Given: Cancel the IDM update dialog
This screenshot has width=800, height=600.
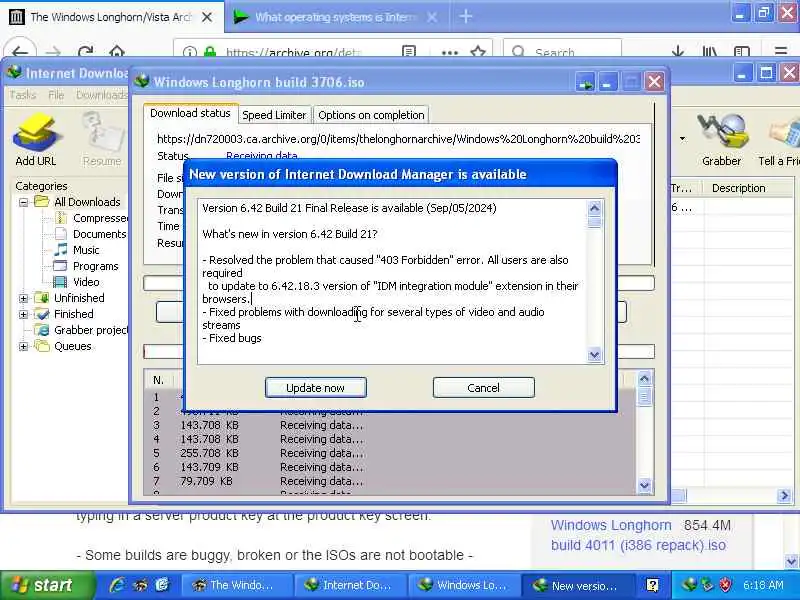Looking at the screenshot, I should [483, 388].
